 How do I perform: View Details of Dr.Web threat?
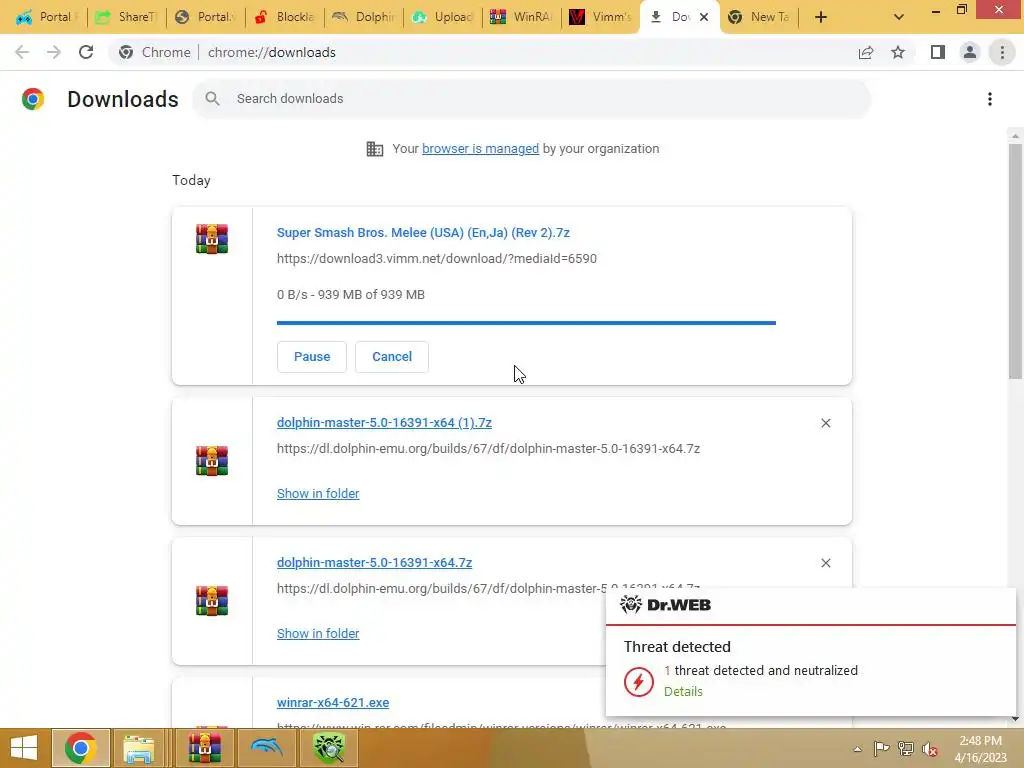[683, 692]
